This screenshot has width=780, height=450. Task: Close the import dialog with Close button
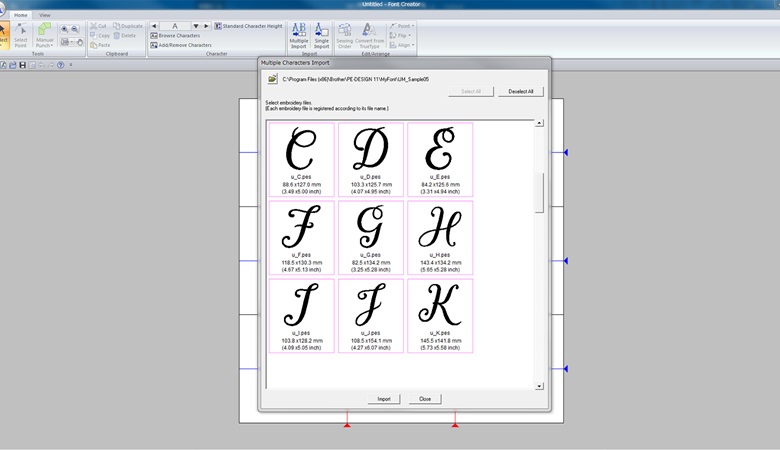coord(425,399)
